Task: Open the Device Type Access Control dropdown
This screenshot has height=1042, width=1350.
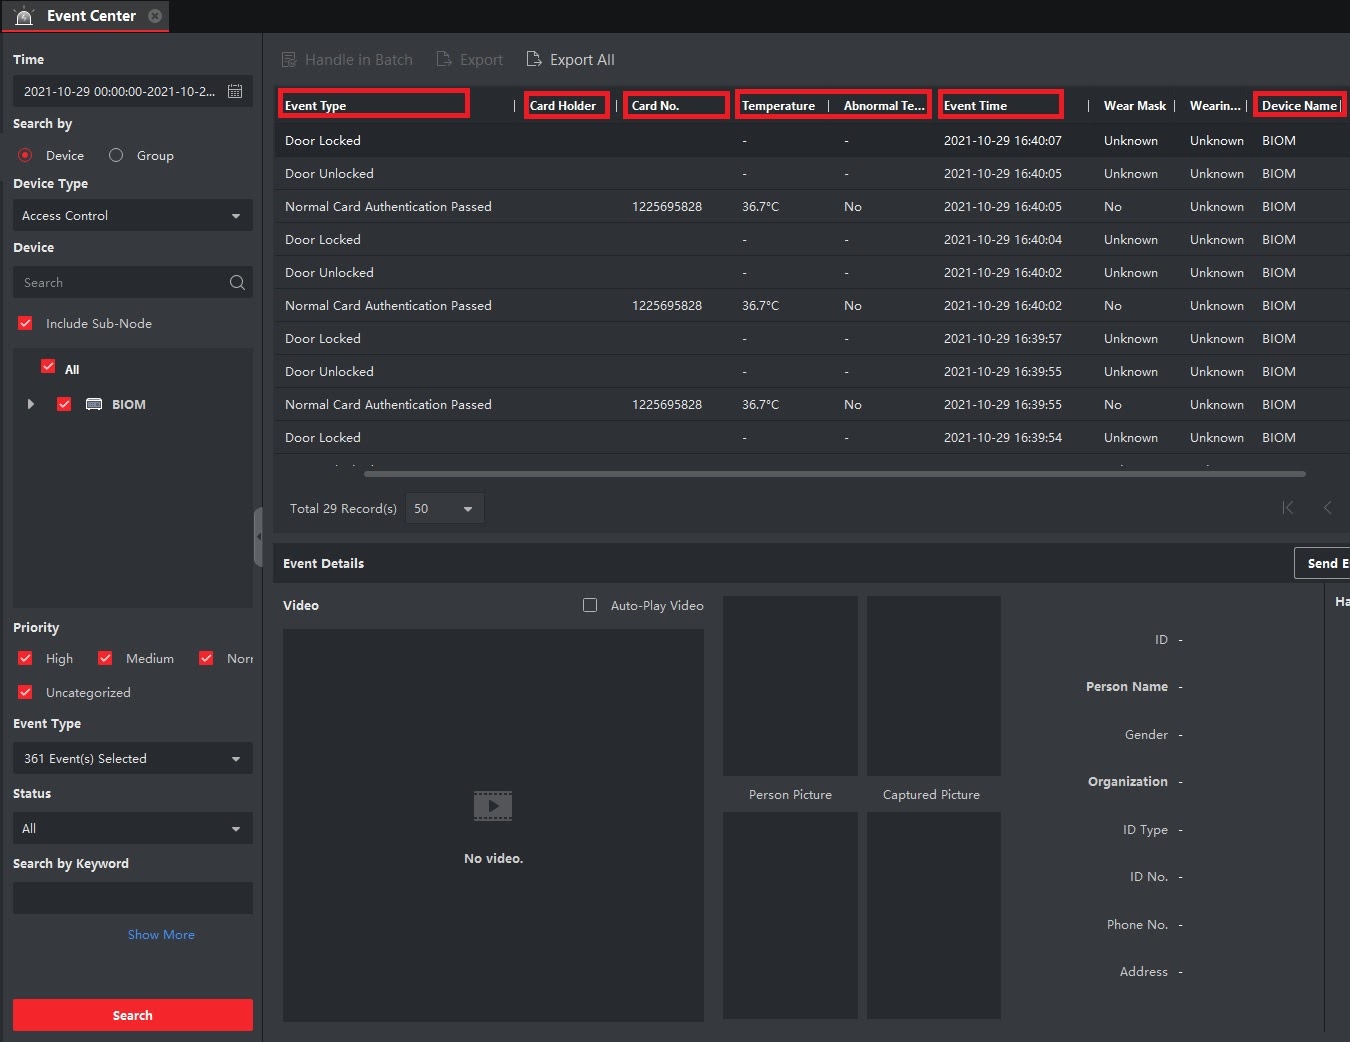Action: pos(133,215)
